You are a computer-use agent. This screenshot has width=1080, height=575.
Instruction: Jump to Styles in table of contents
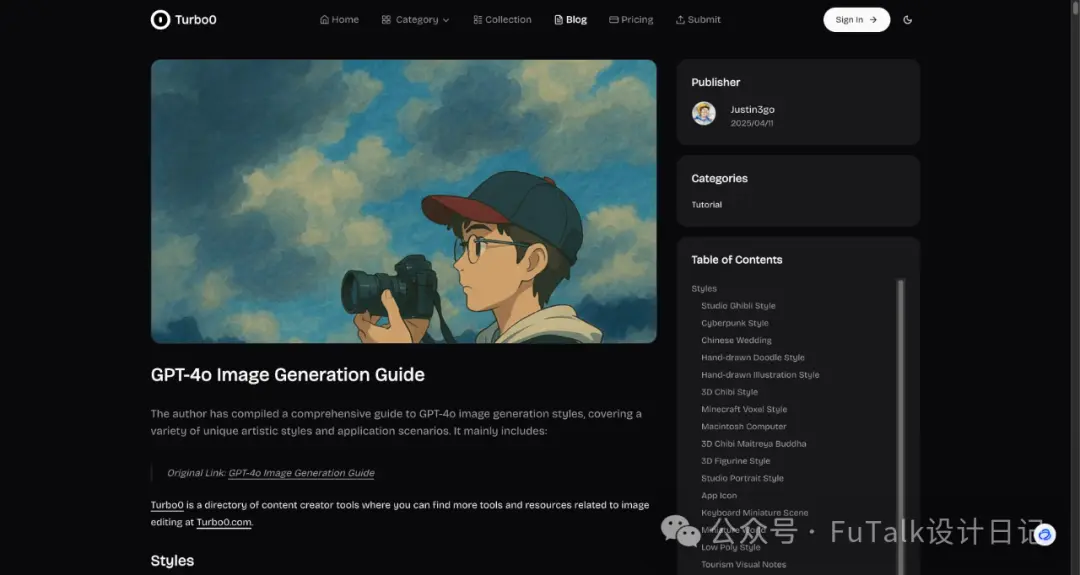coord(704,289)
